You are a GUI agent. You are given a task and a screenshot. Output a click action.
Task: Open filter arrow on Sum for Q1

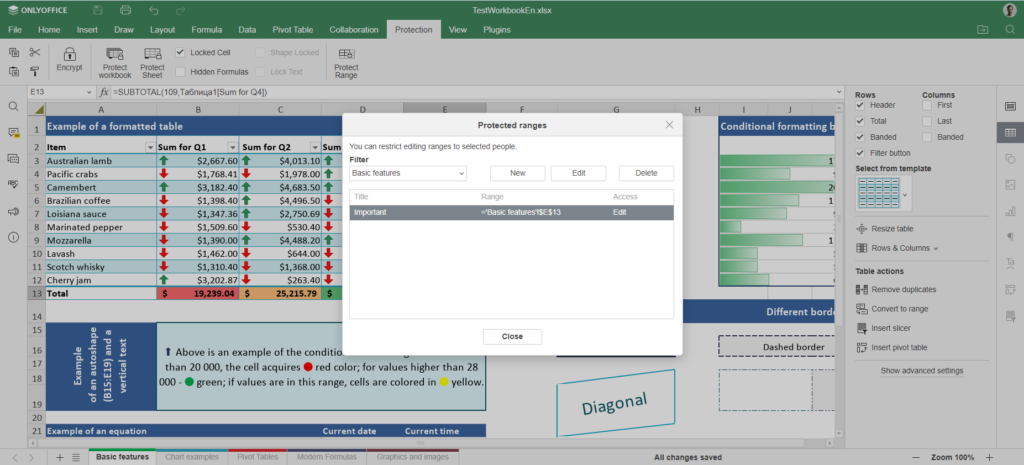[232, 148]
